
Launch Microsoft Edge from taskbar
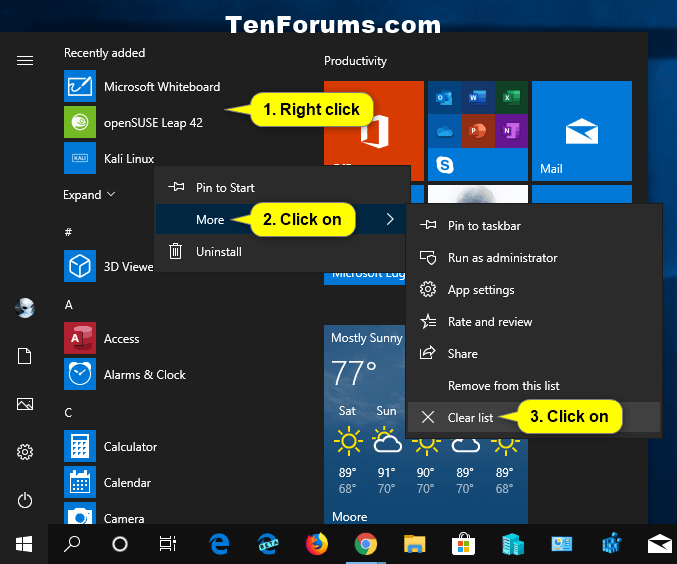tap(219, 544)
